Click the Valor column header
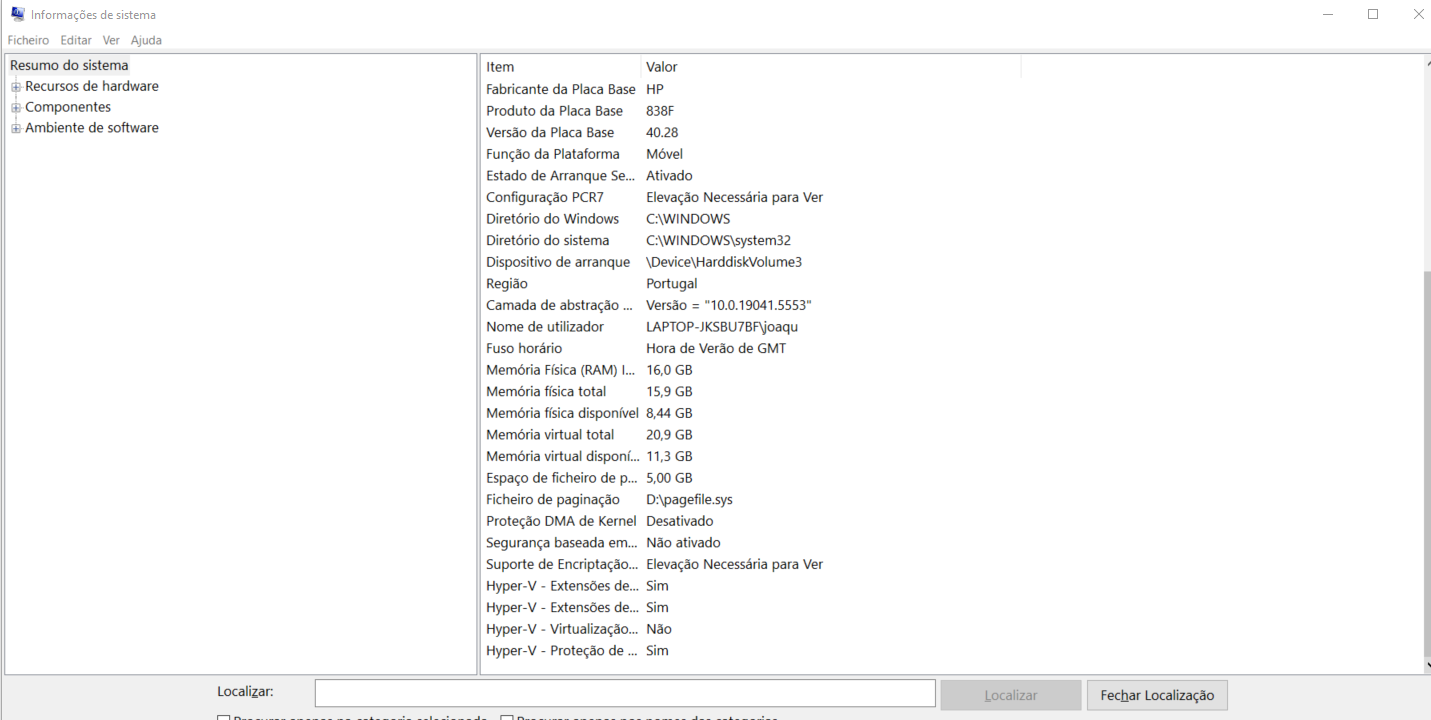Viewport: 1431px width, 720px height. pyautogui.click(x=831, y=67)
